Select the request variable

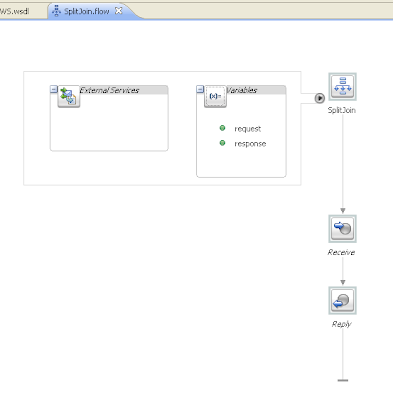(248, 129)
